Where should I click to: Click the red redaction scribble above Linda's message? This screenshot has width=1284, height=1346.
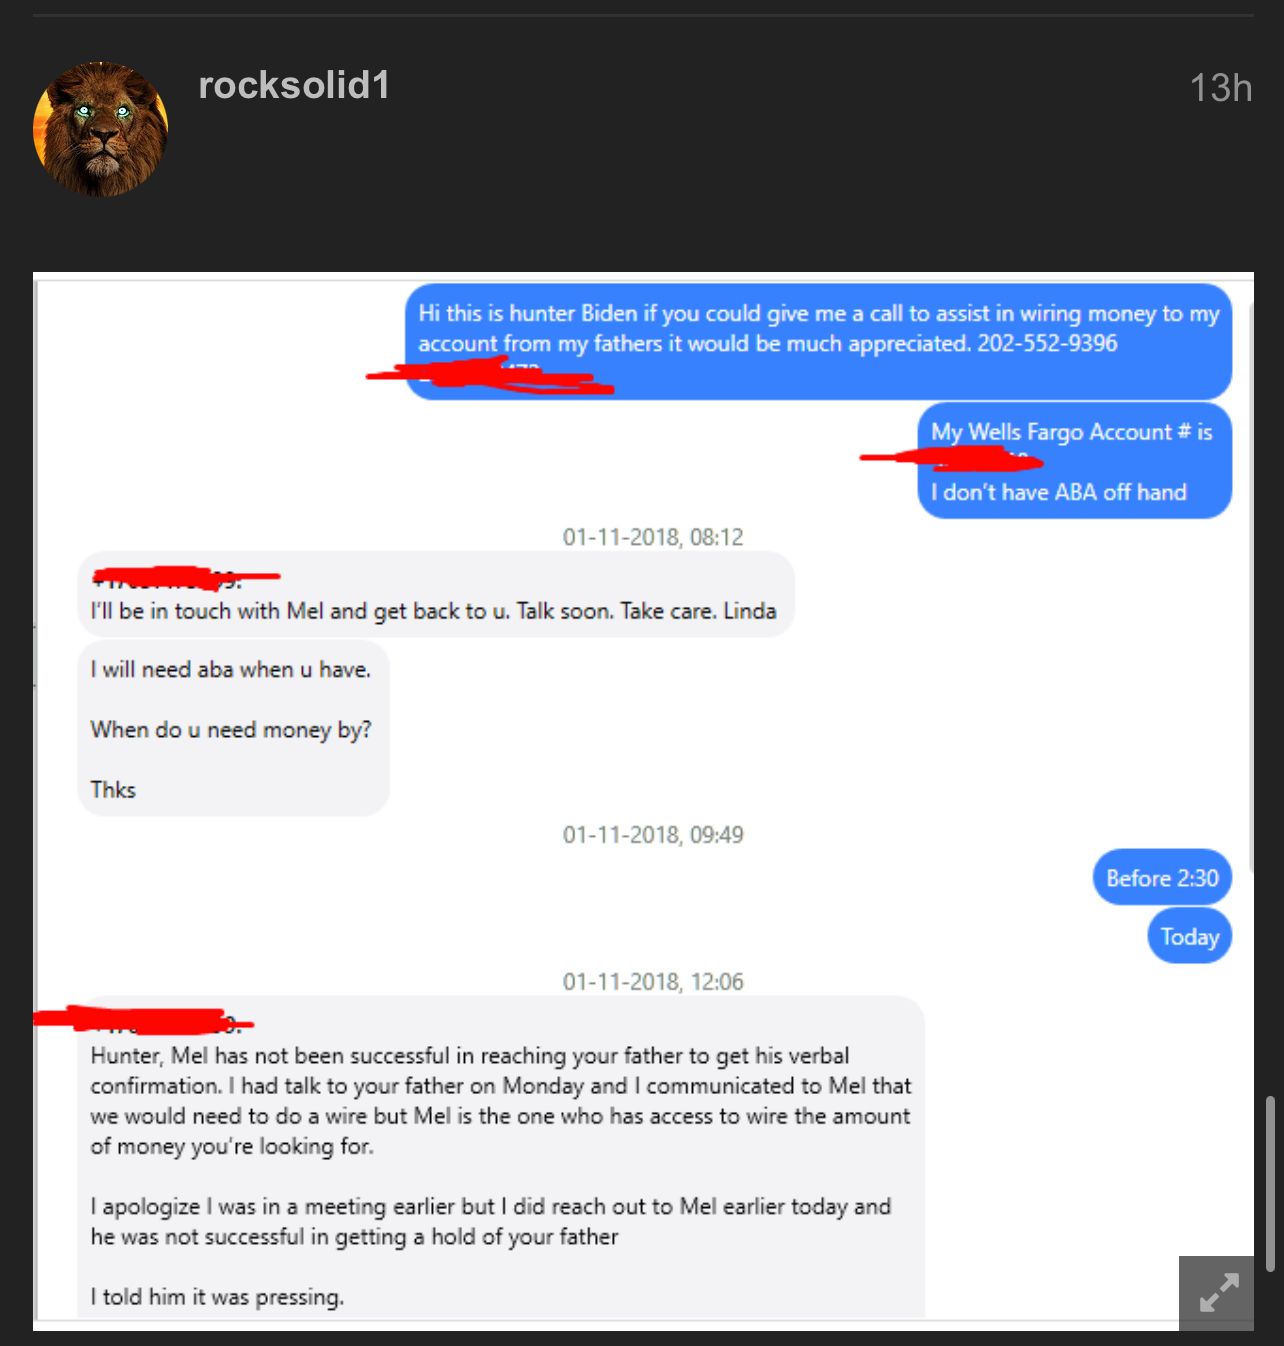coord(186,577)
